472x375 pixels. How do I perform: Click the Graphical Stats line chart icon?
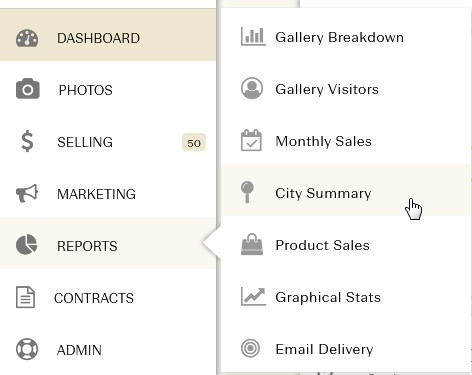tap(253, 297)
